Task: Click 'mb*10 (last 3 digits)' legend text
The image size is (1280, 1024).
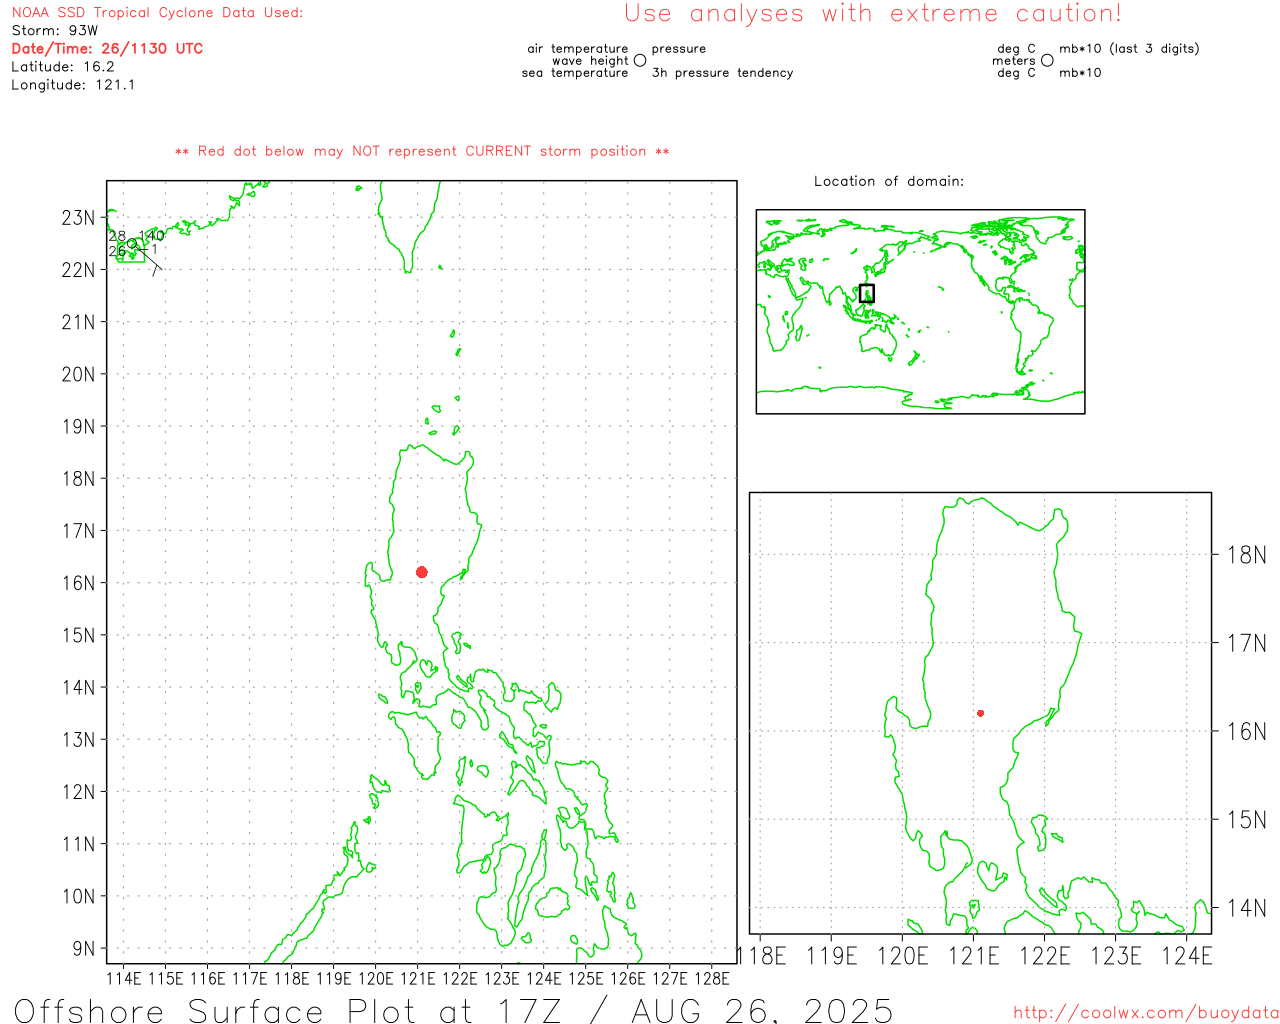Action: [x=1129, y=49]
